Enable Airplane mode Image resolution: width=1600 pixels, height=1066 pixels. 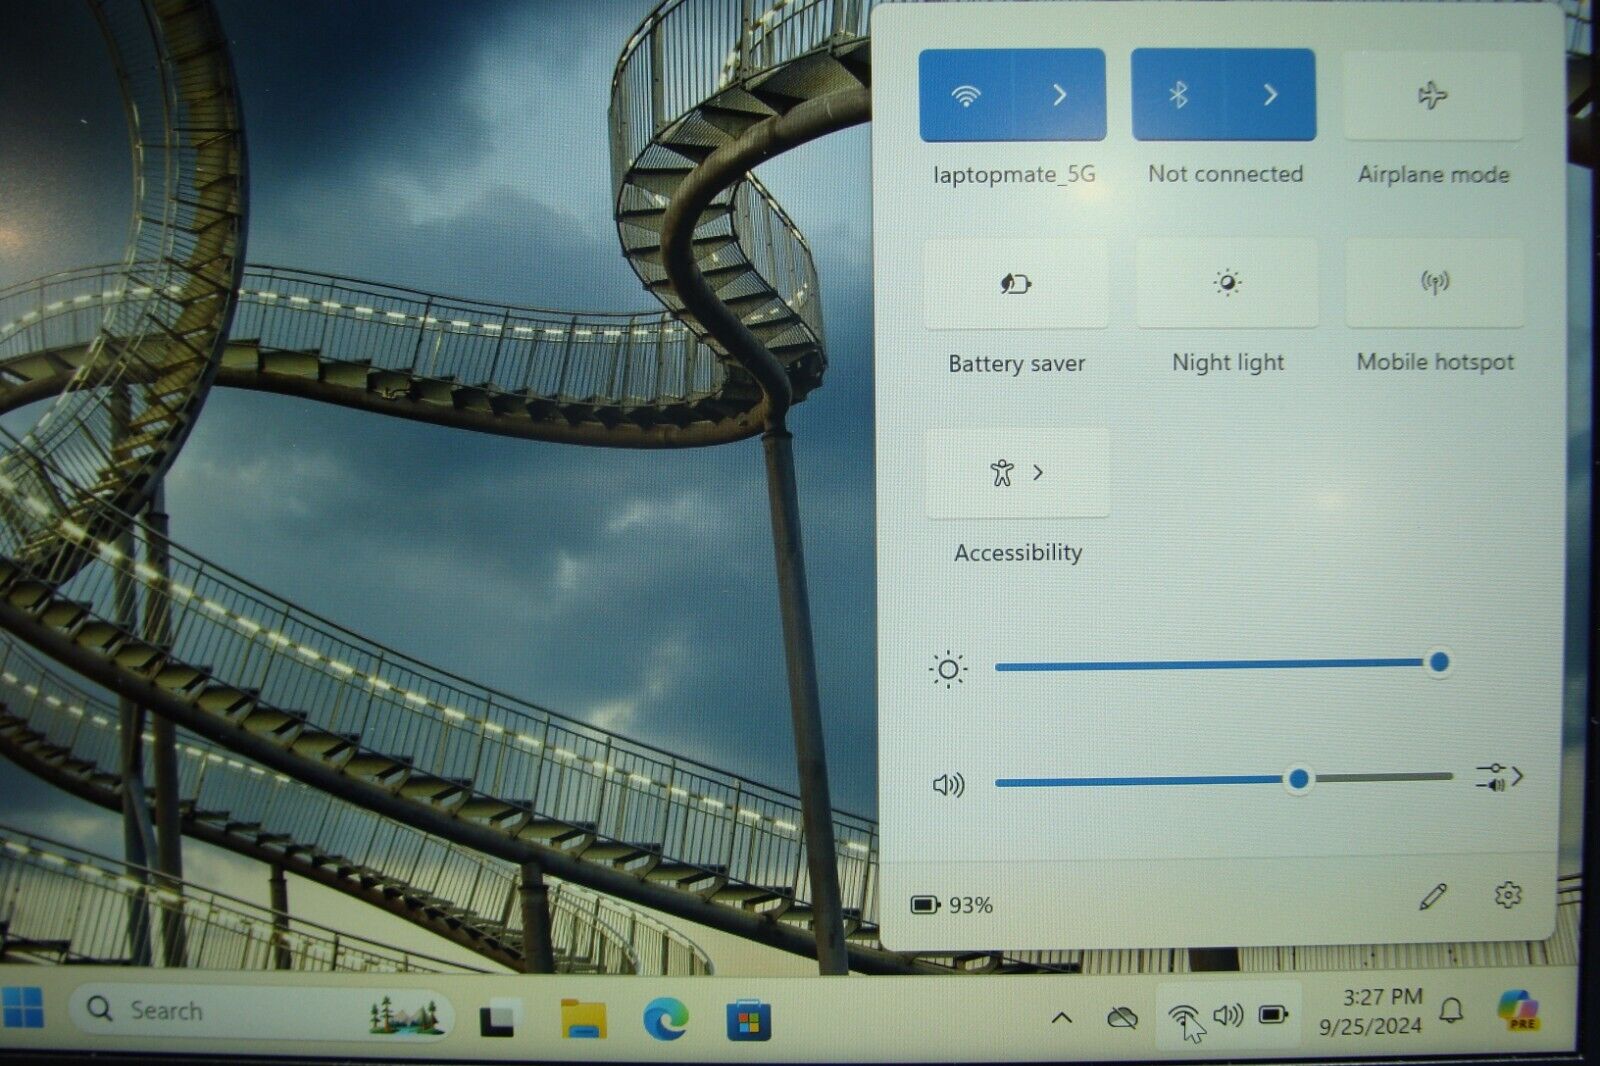[1432, 96]
